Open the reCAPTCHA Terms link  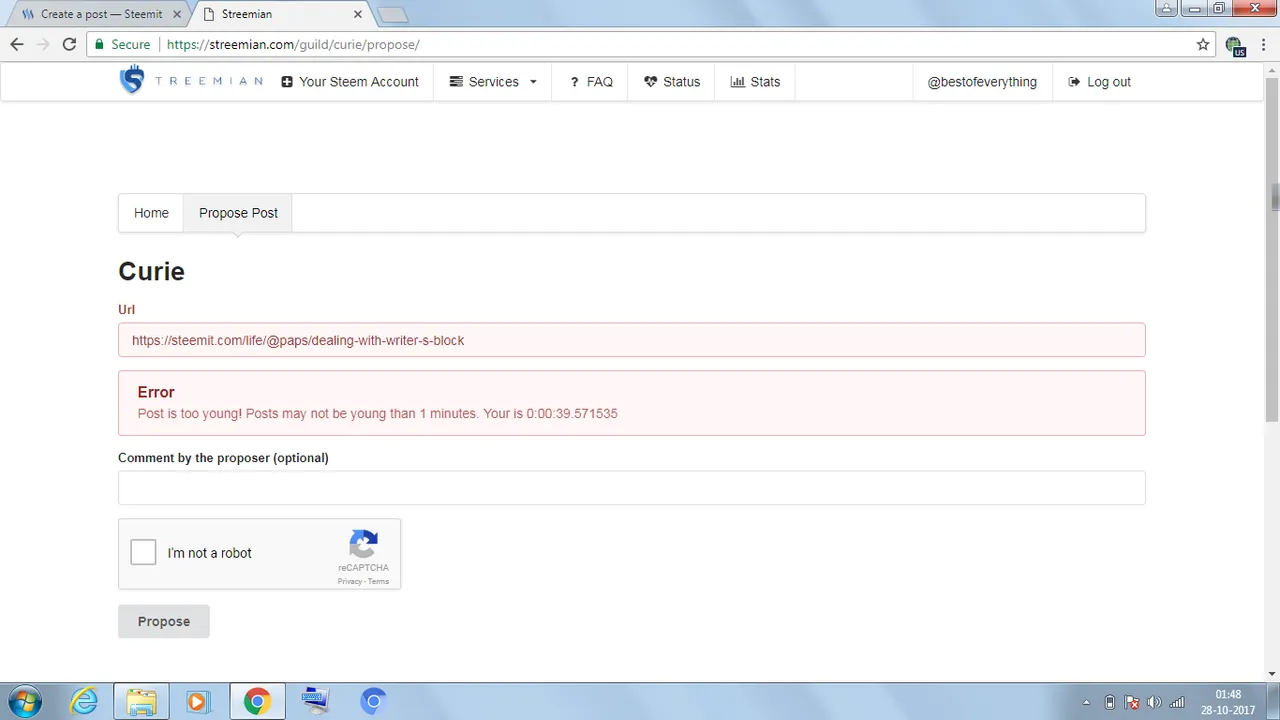pyautogui.click(x=378, y=581)
